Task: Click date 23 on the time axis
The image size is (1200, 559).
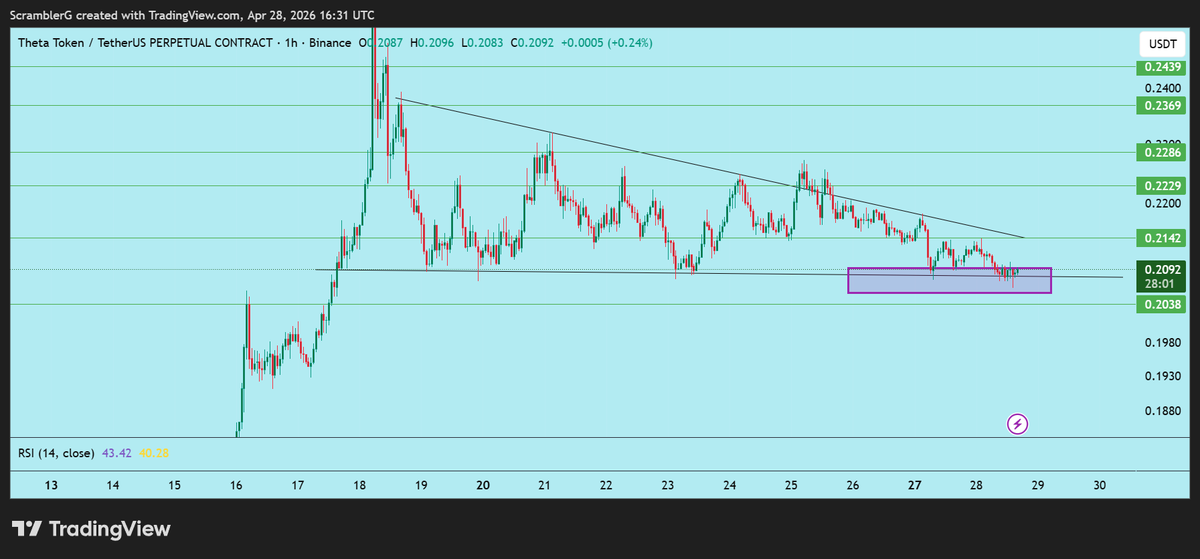Action: tap(668, 485)
